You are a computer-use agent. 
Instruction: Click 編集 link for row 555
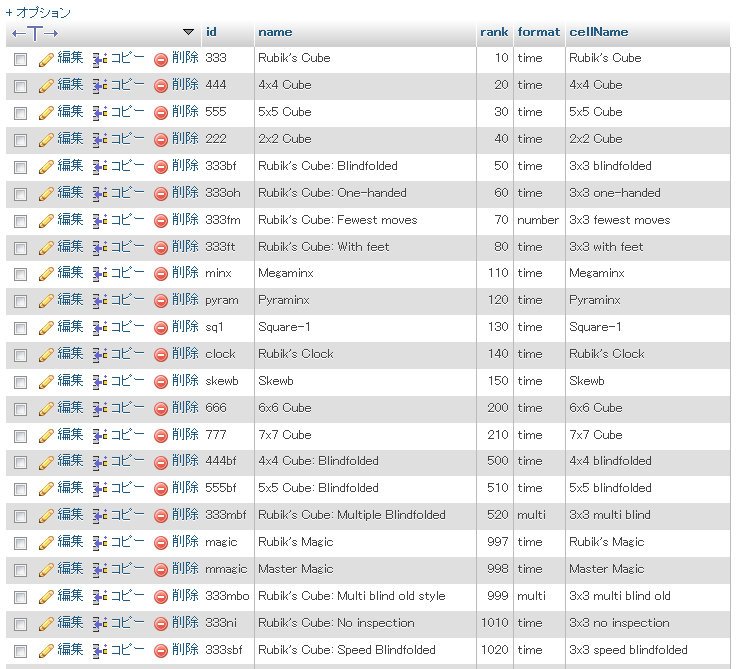coord(70,112)
